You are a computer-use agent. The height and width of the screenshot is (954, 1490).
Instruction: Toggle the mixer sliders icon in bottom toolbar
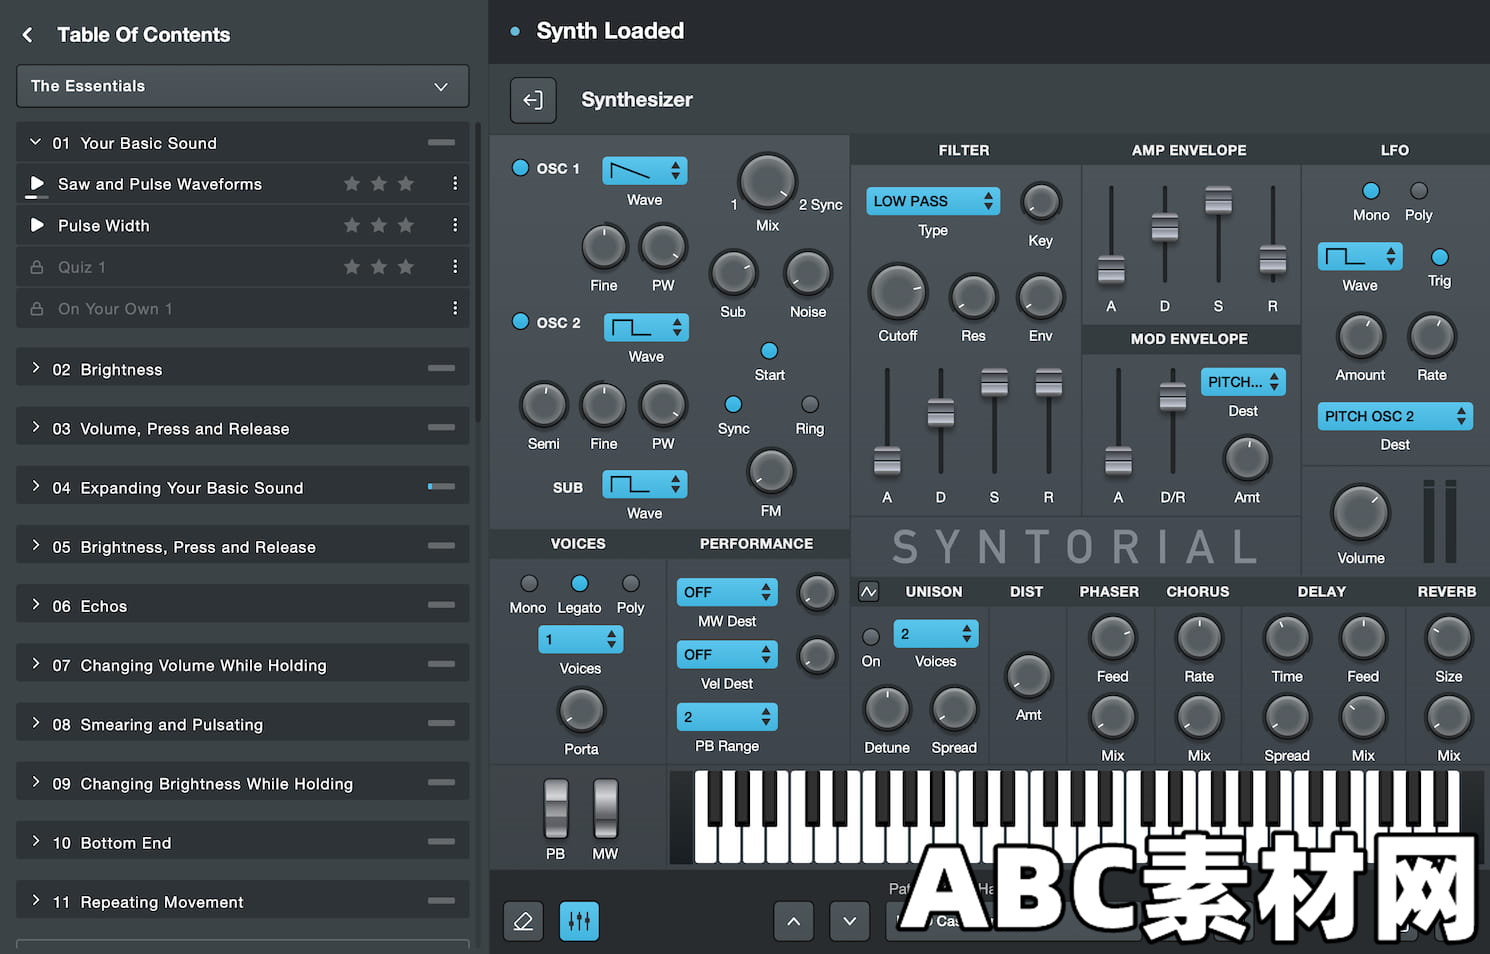(579, 921)
